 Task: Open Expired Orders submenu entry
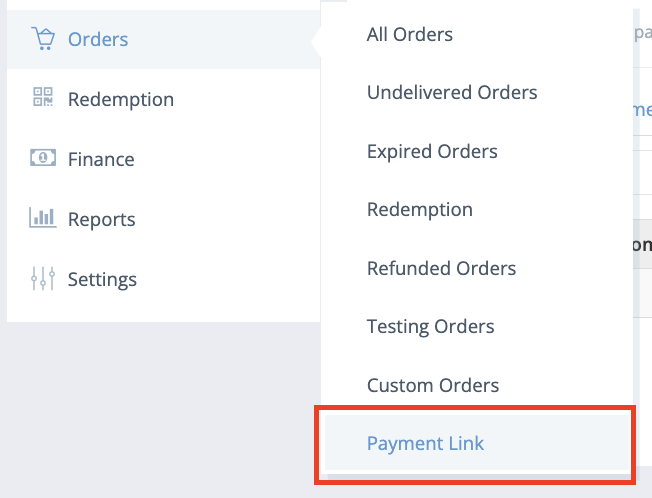432,151
